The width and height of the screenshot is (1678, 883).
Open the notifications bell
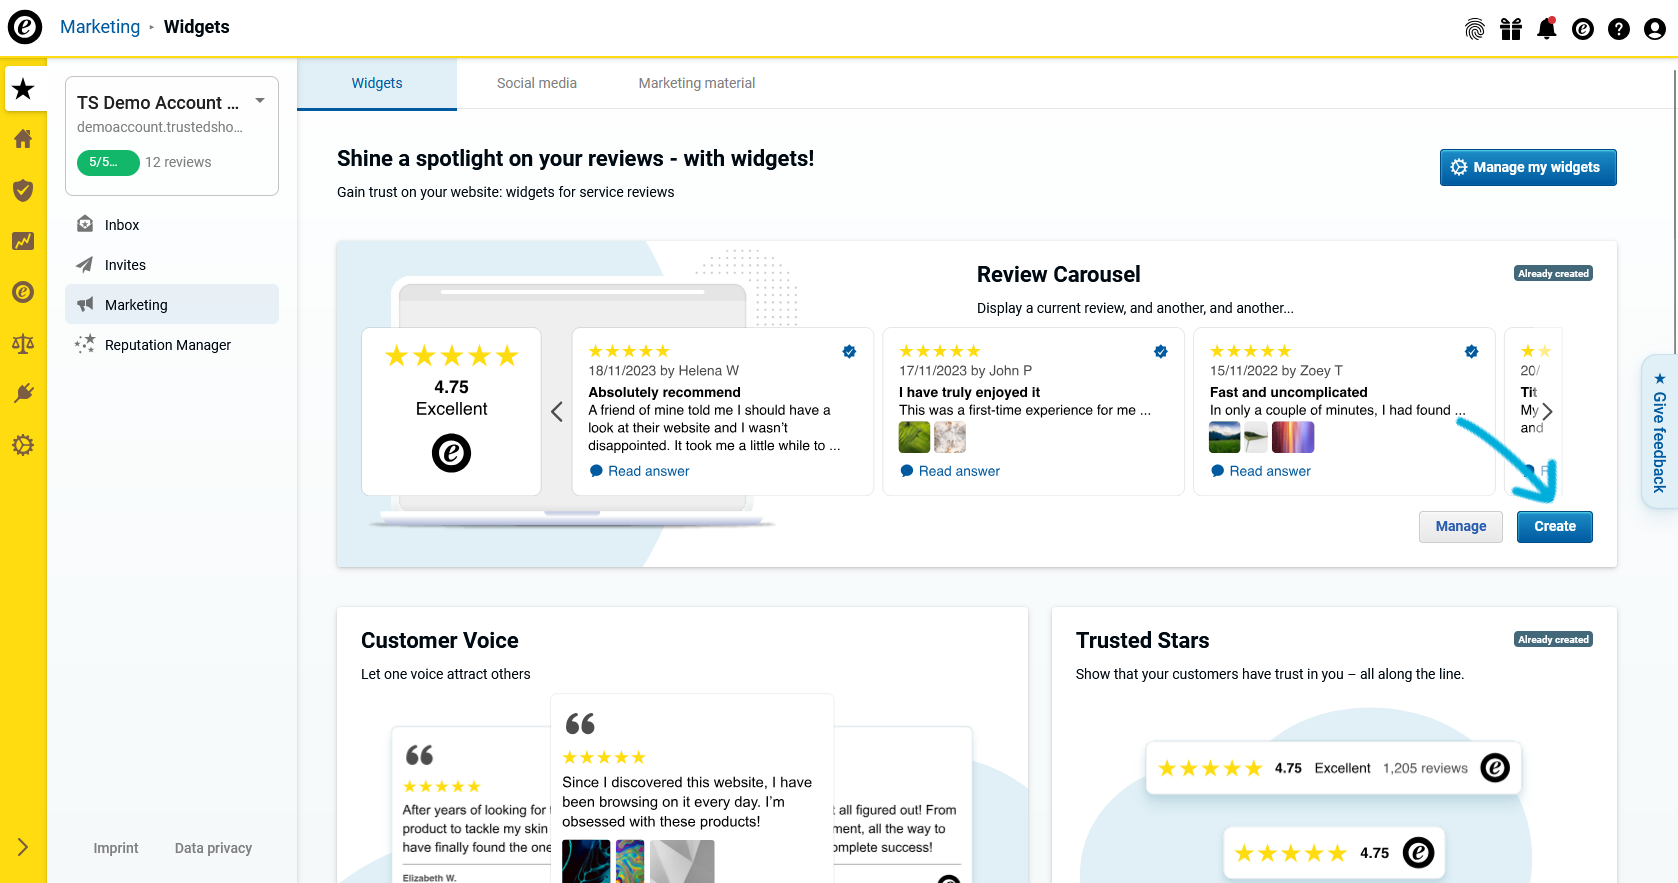point(1547,28)
